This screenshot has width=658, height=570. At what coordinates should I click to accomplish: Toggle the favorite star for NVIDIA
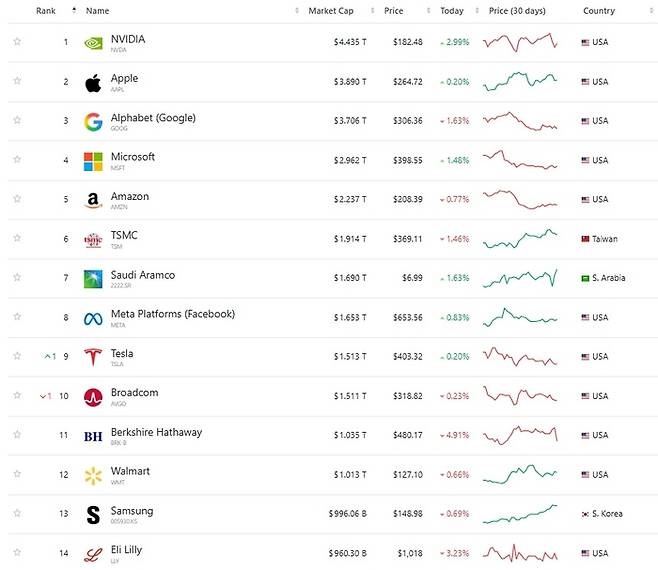[17, 43]
